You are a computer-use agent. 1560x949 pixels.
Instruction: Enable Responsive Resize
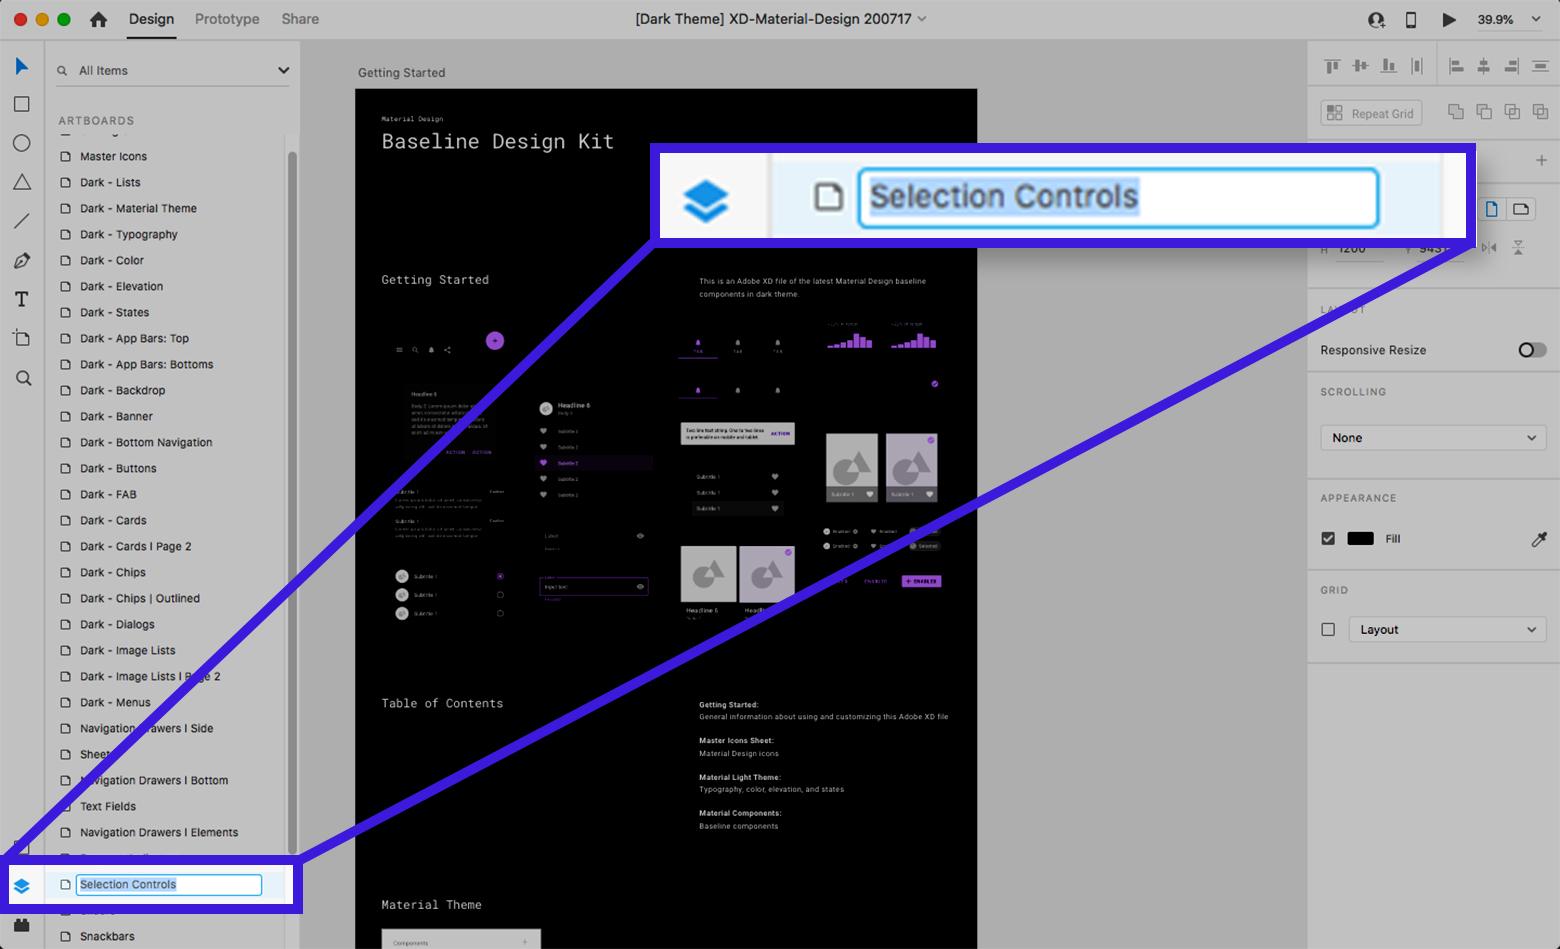(1529, 350)
